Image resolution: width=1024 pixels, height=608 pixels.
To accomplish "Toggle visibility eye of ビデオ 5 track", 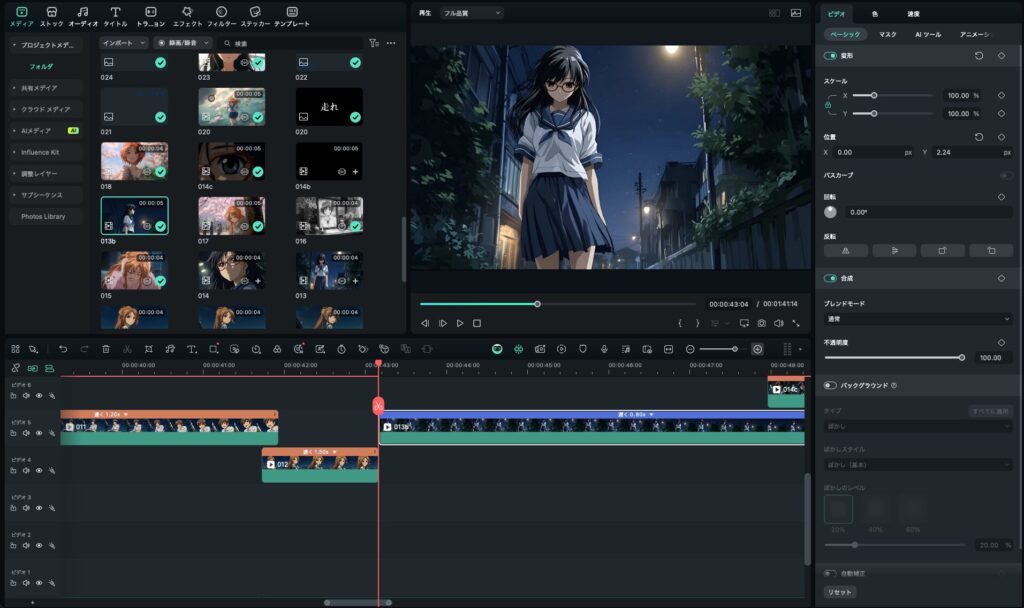I will coord(39,433).
